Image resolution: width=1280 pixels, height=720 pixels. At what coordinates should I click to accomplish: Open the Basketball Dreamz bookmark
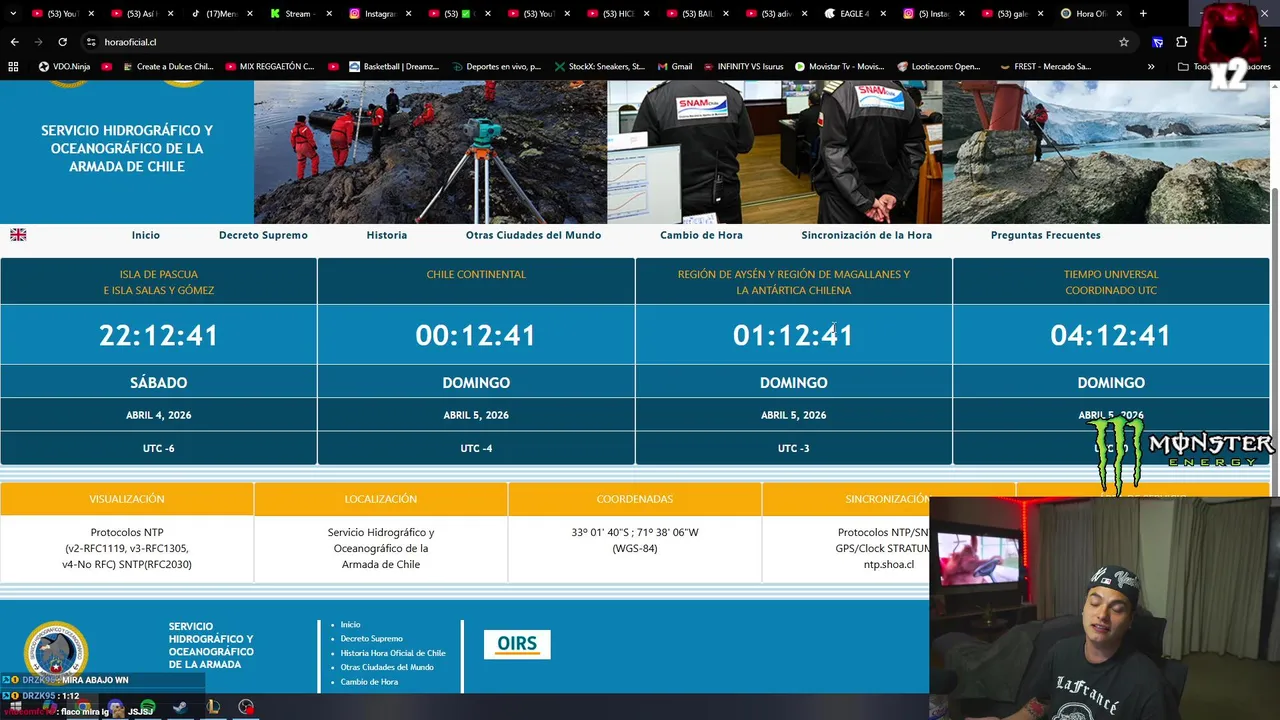(394, 66)
